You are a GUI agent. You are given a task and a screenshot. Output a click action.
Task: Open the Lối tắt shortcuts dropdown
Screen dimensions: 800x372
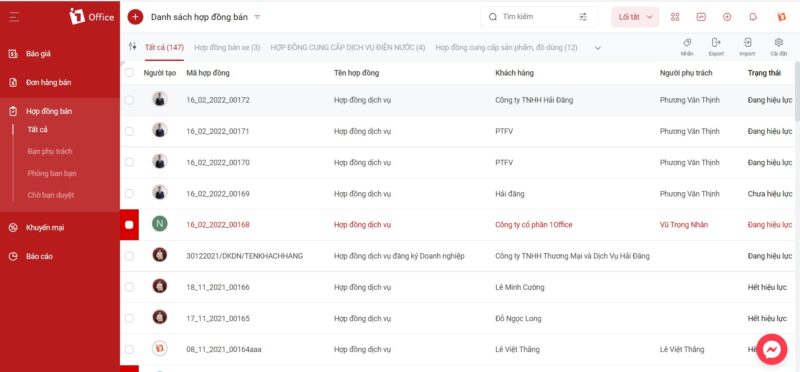coord(635,17)
